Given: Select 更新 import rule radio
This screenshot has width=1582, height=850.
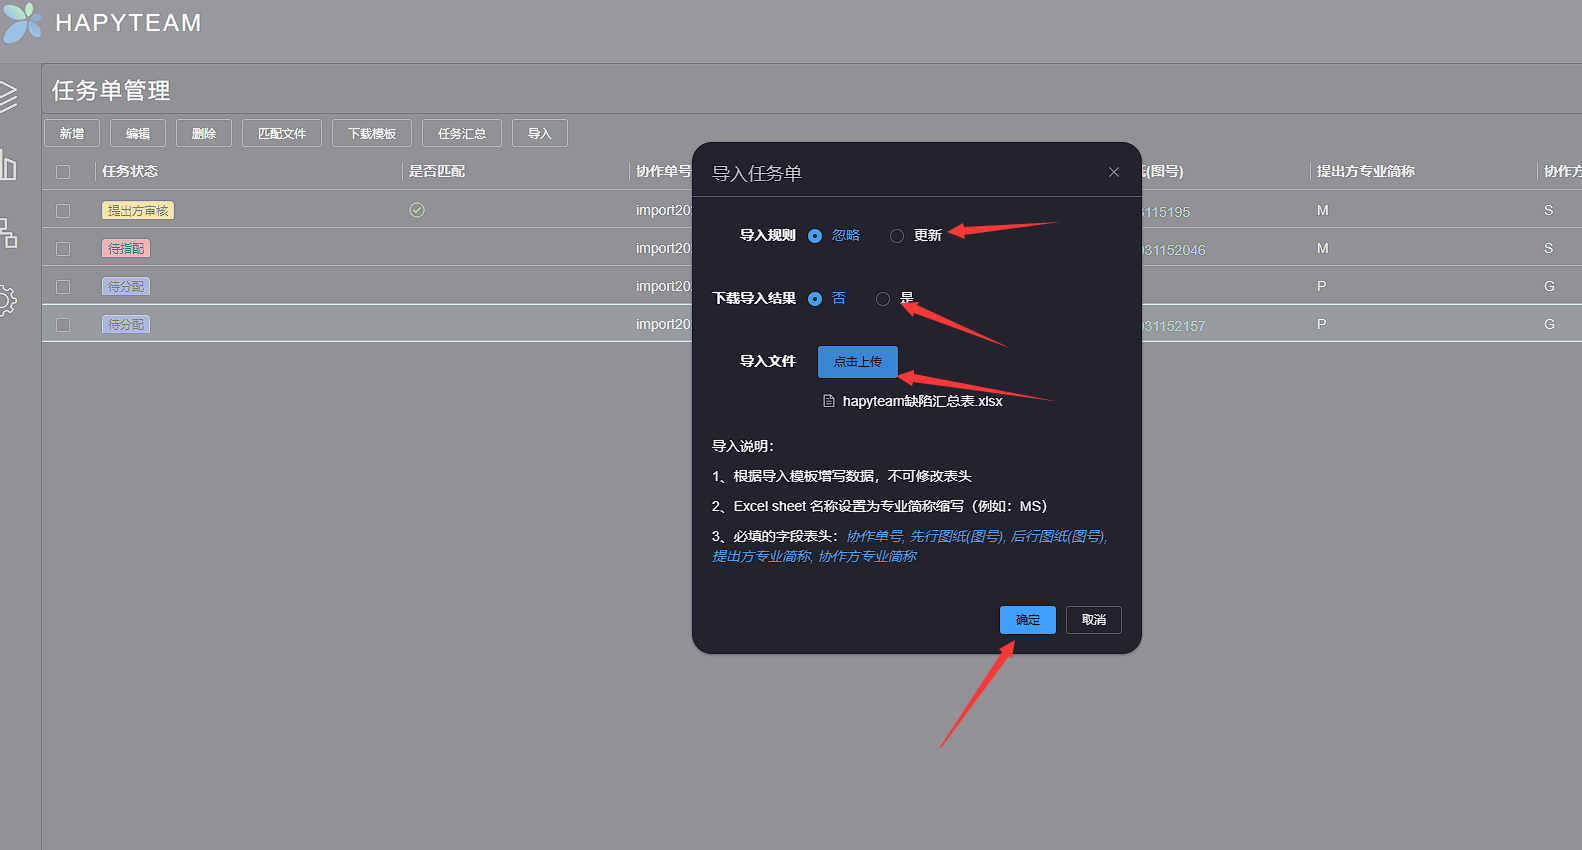Looking at the screenshot, I should [897, 236].
